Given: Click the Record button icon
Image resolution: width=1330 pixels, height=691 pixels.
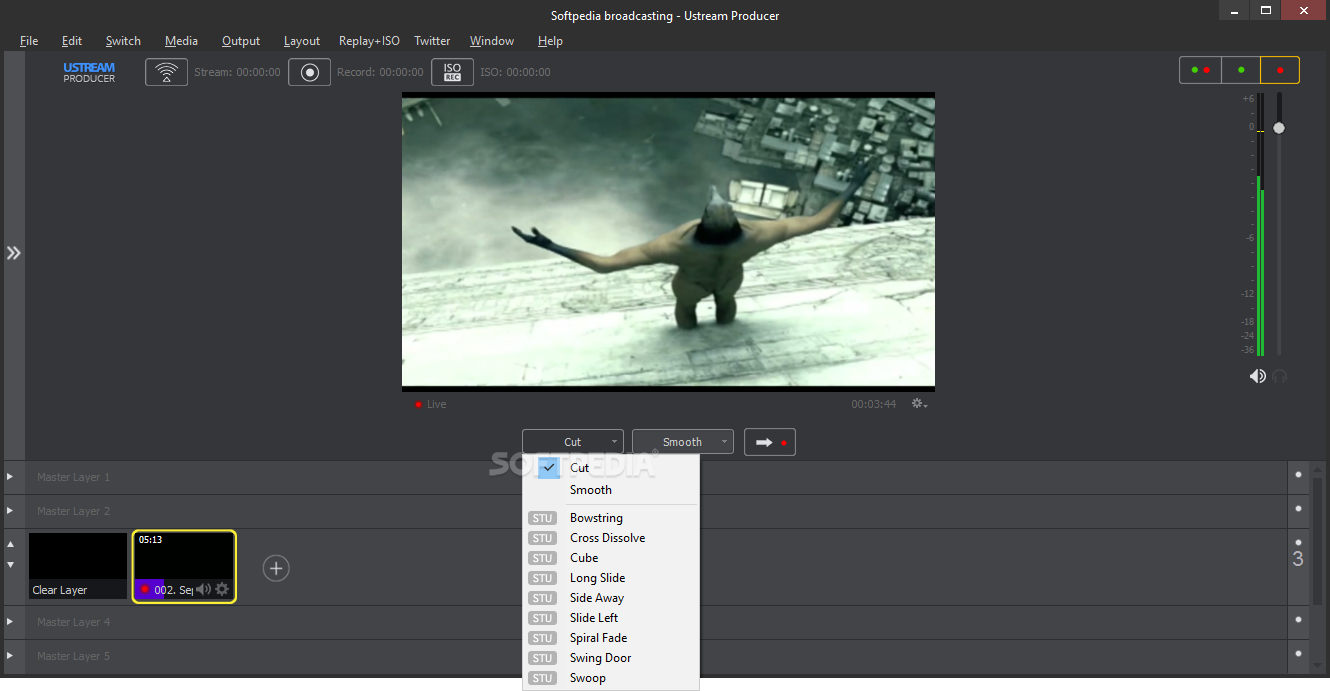Looking at the screenshot, I should [310, 72].
